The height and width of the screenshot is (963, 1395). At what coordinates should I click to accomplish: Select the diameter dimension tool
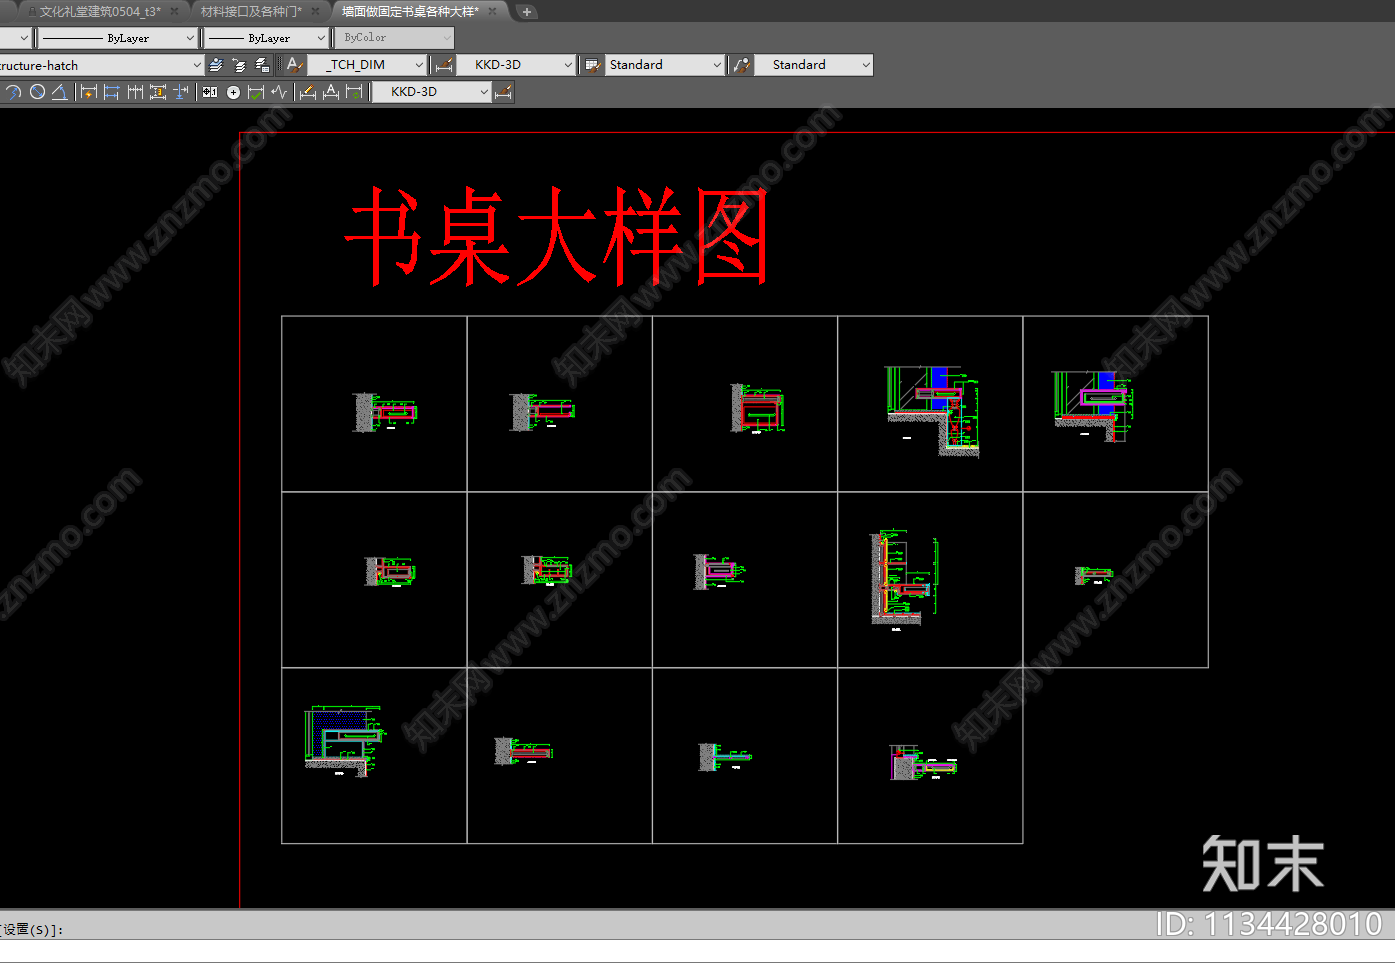click(x=37, y=92)
